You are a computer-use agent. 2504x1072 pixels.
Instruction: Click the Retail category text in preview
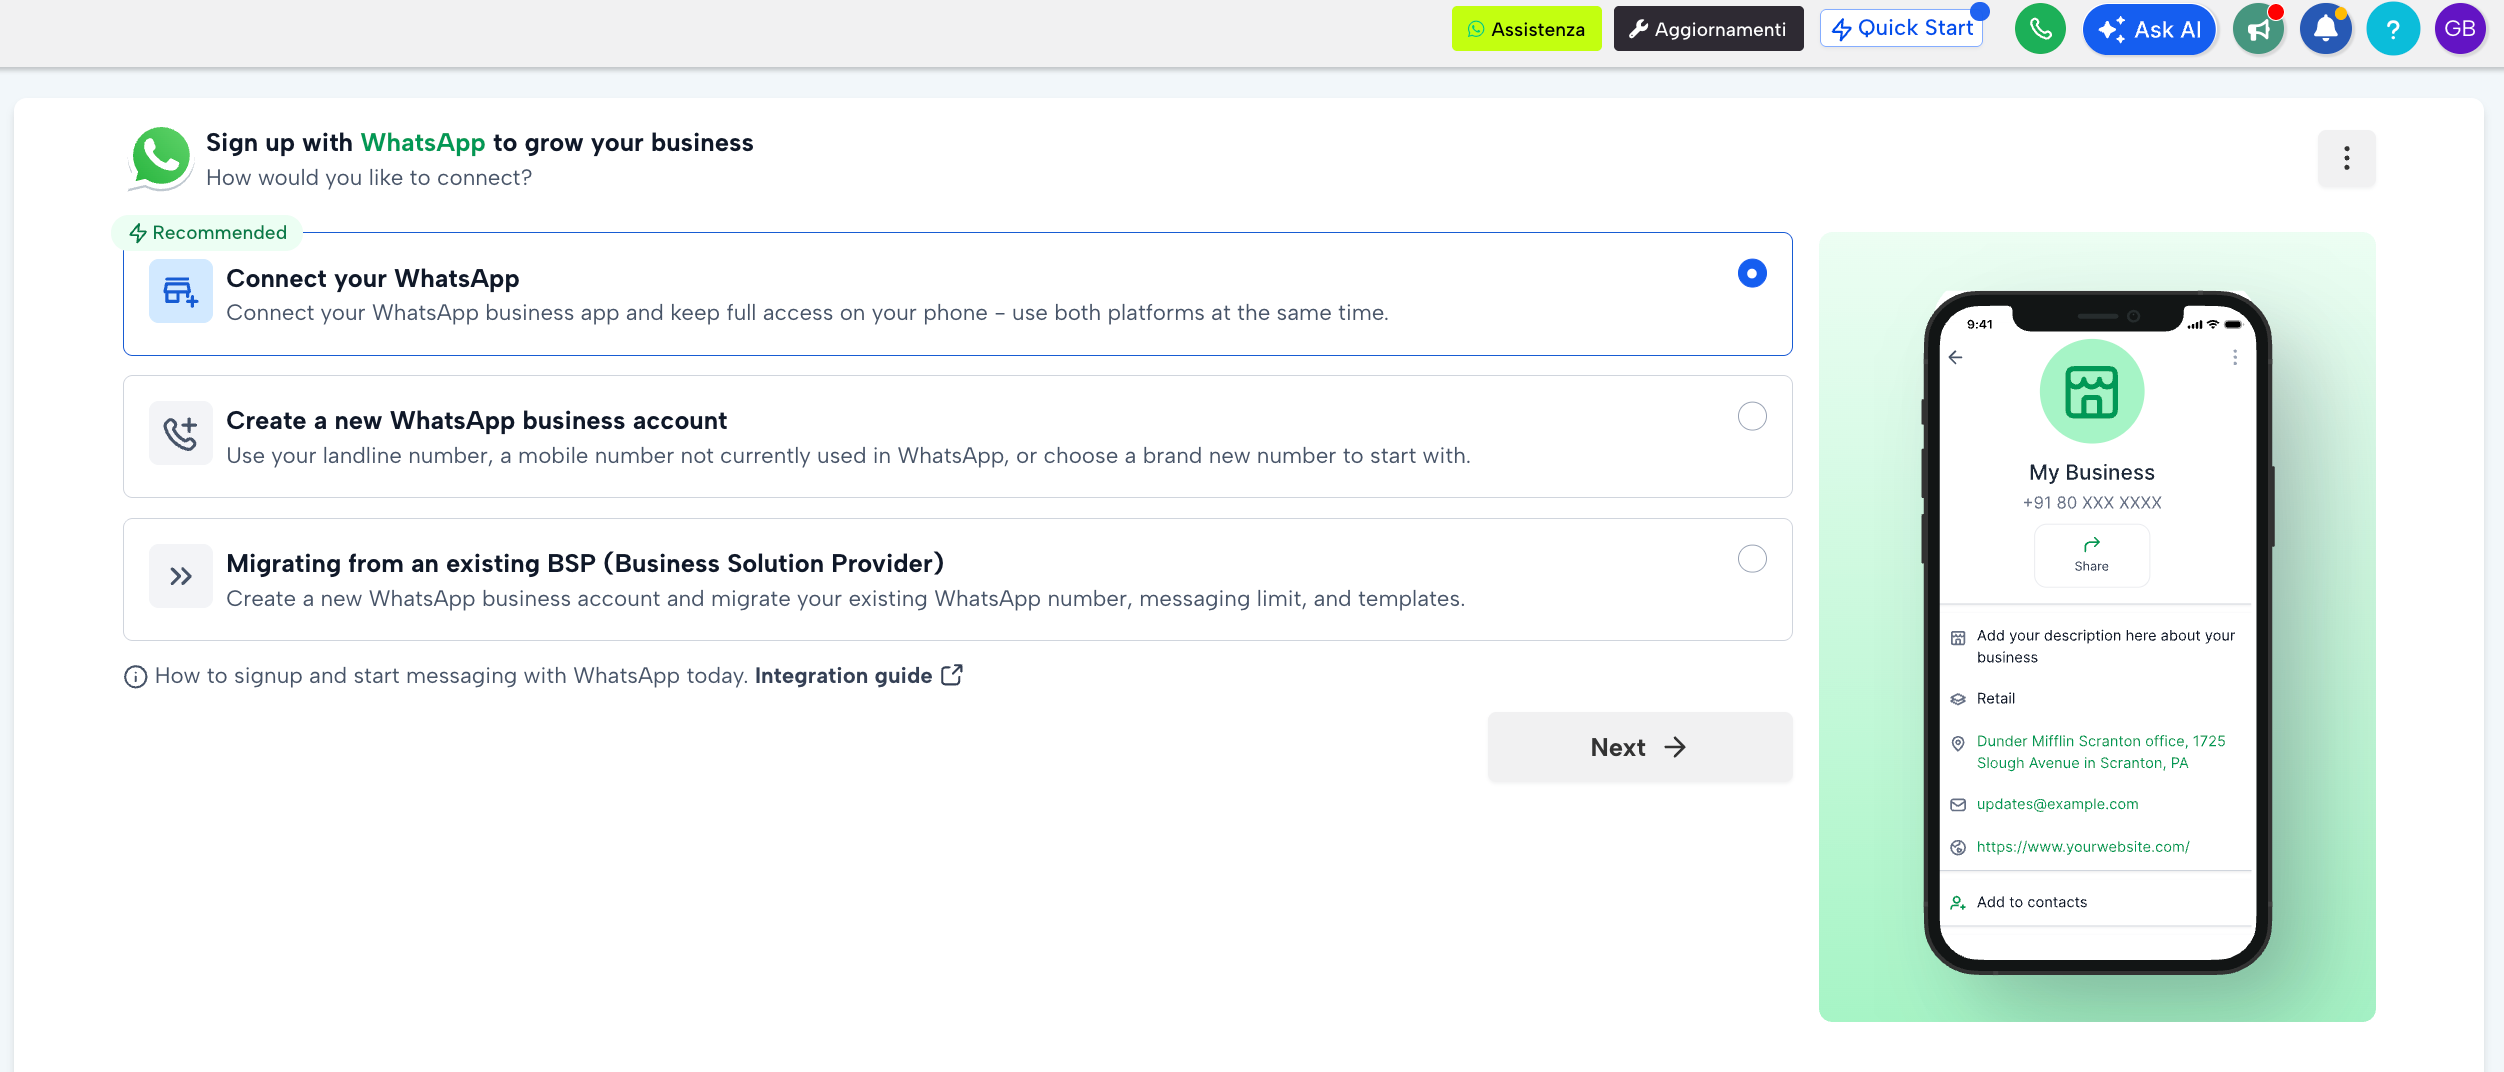click(1995, 698)
